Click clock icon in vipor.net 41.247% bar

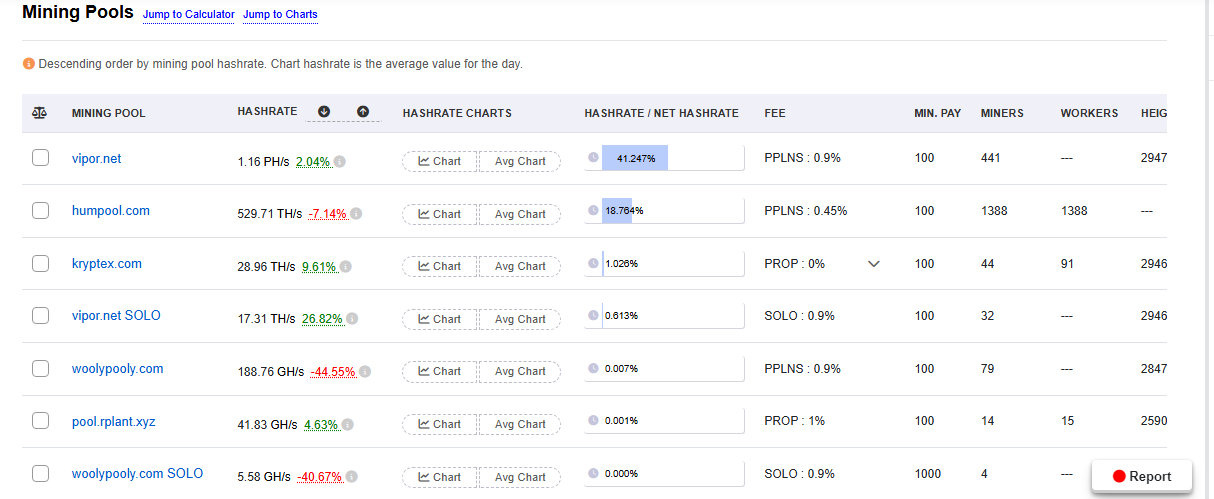click(594, 158)
